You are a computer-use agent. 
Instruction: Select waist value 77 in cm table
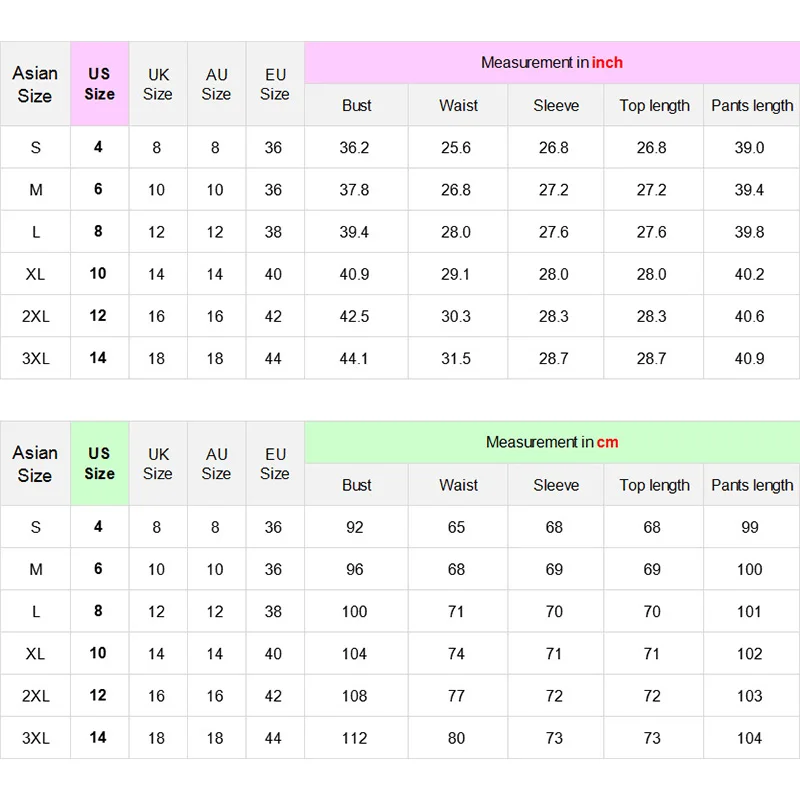click(456, 696)
